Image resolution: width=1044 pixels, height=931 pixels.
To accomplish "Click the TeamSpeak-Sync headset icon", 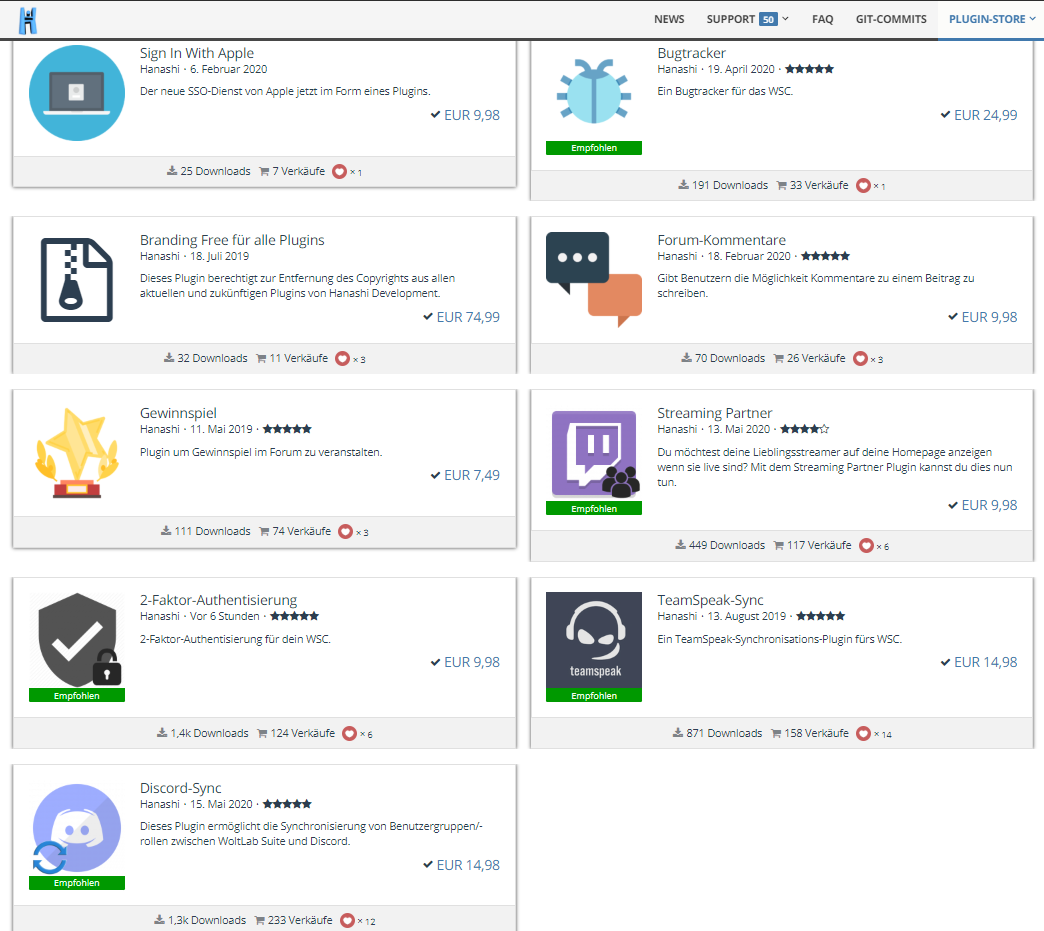I will tap(593, 640).
